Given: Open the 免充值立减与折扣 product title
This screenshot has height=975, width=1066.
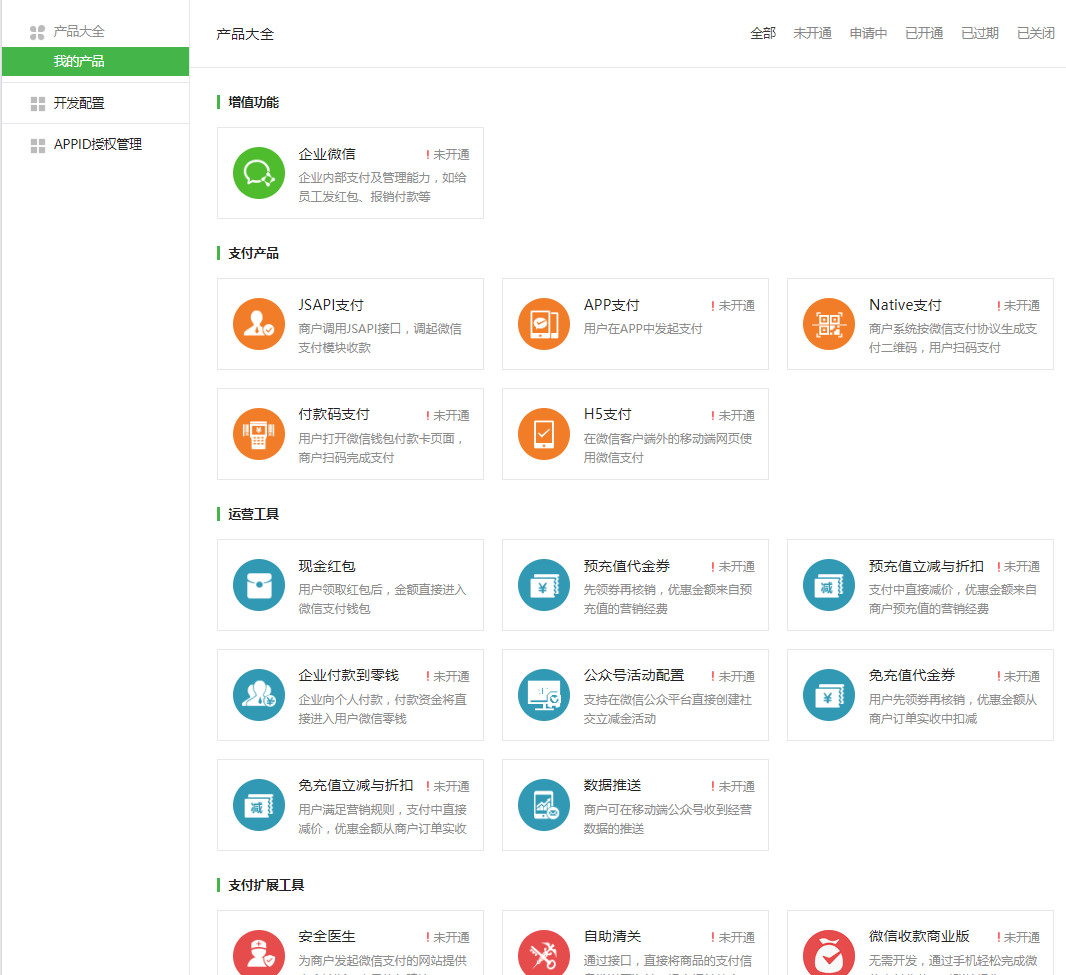Looking at the screenshot, I should coord(356,786).
